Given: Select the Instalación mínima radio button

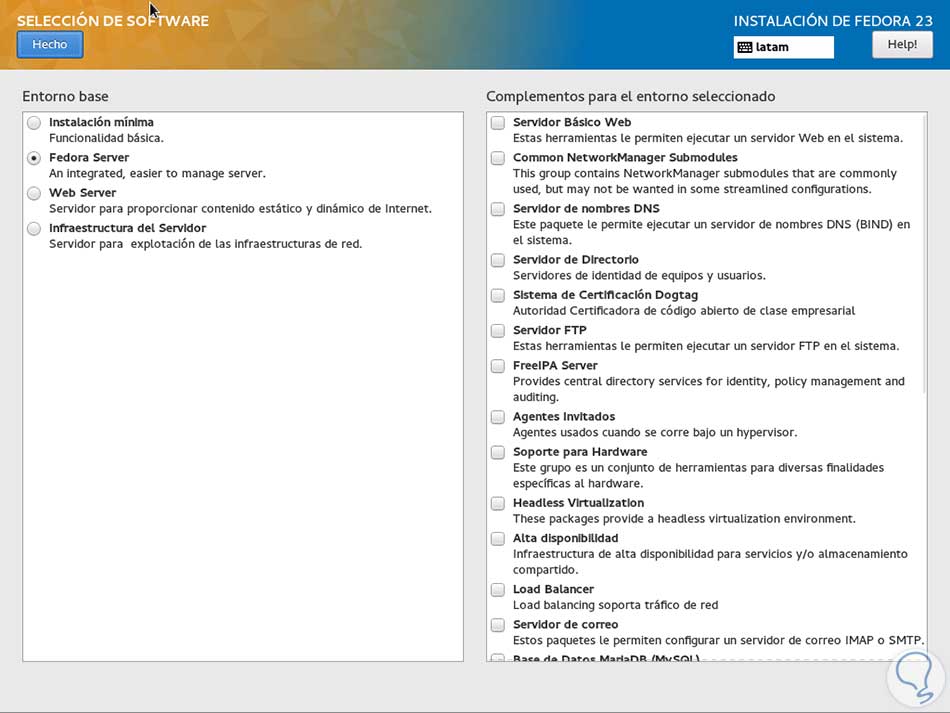Looking at the screenshot, I should click(x=34, y=122).
